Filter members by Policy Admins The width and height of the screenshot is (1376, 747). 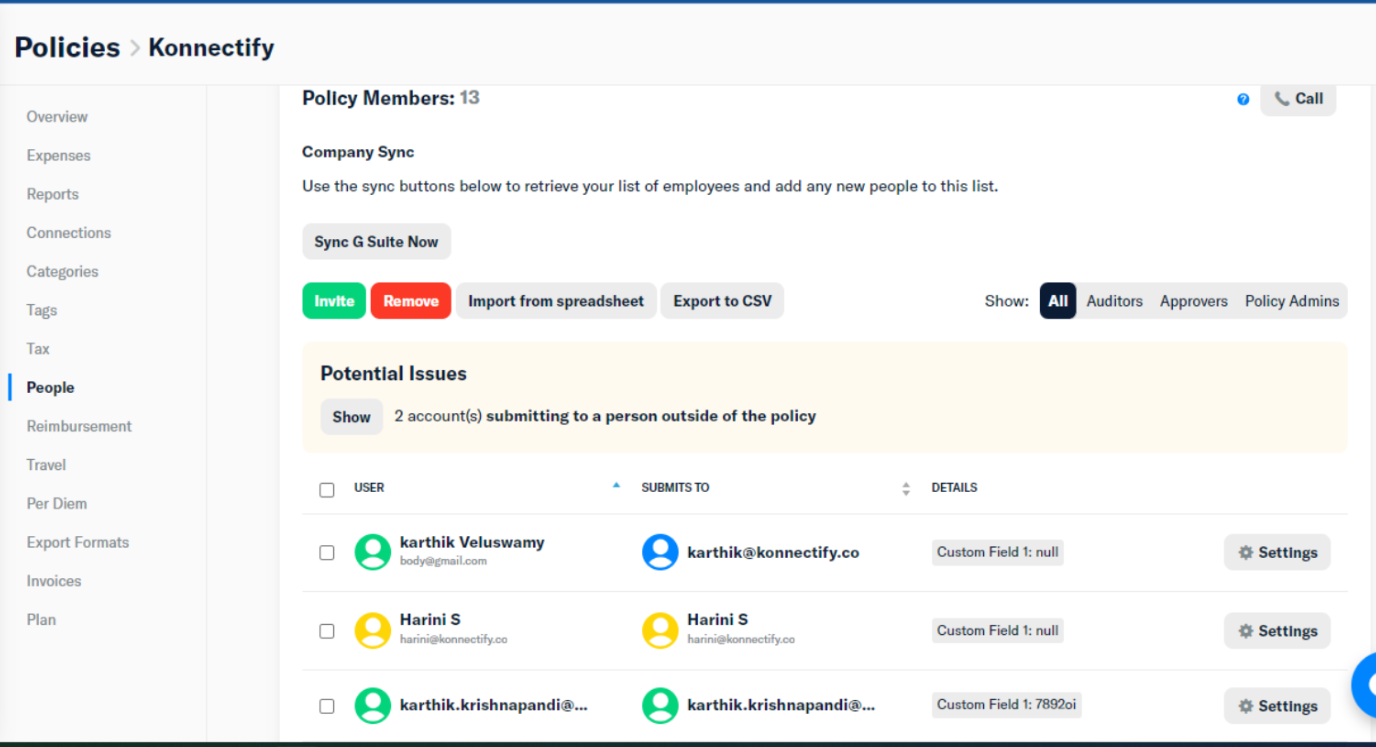tap(1292, 301)
